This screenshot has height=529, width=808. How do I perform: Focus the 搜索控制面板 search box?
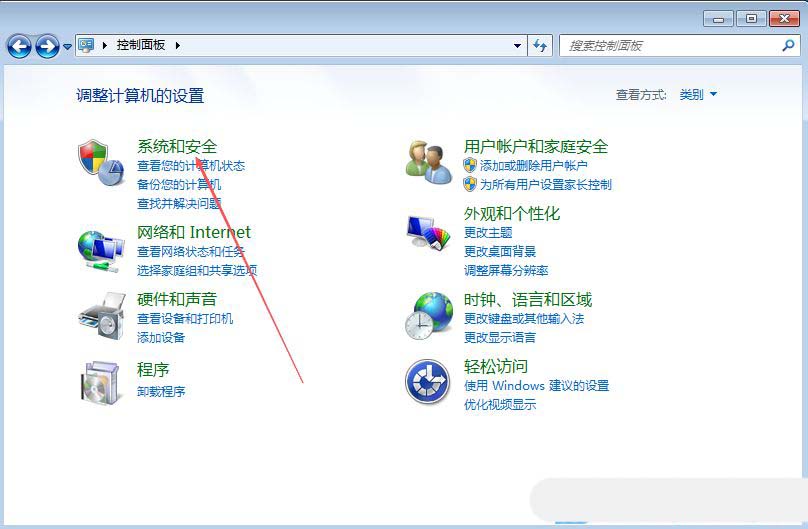pyautogui.click(x=679, y=46)
